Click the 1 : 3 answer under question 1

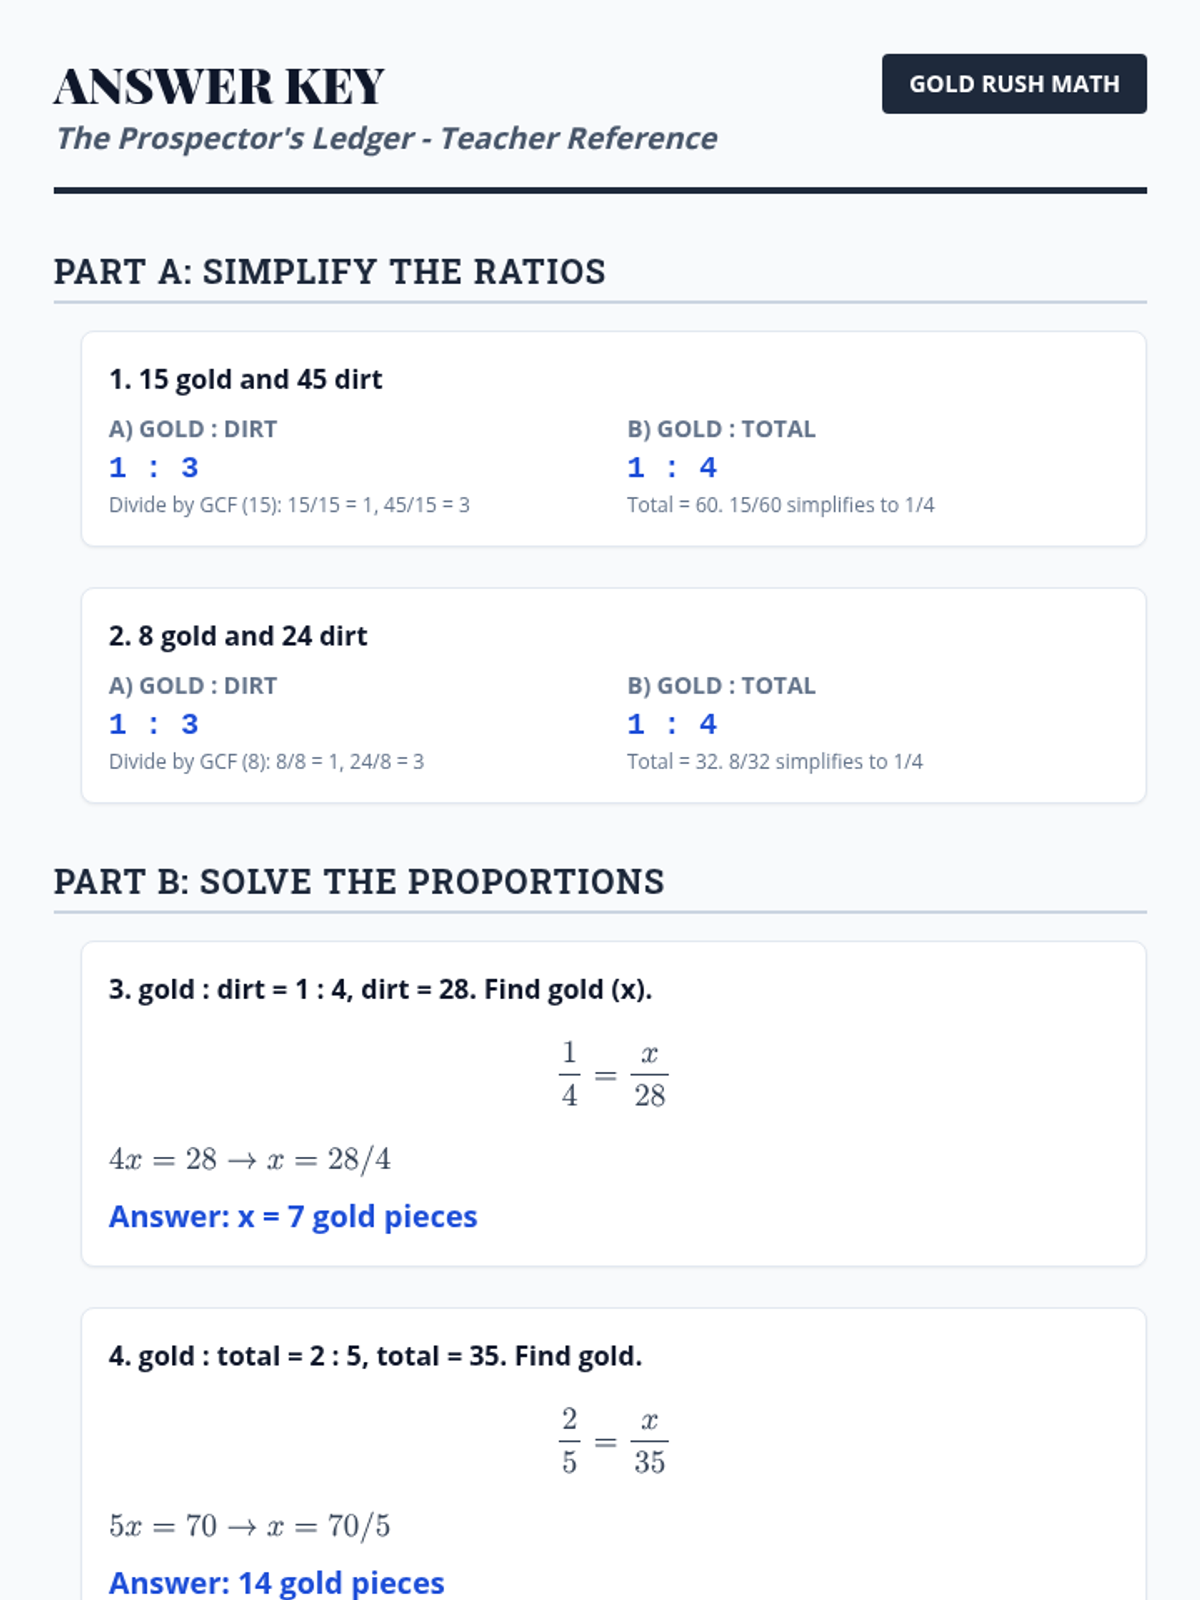154,468
